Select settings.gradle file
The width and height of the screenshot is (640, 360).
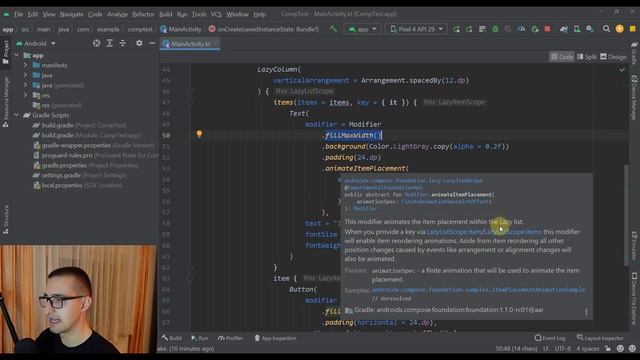pos(80,175)
